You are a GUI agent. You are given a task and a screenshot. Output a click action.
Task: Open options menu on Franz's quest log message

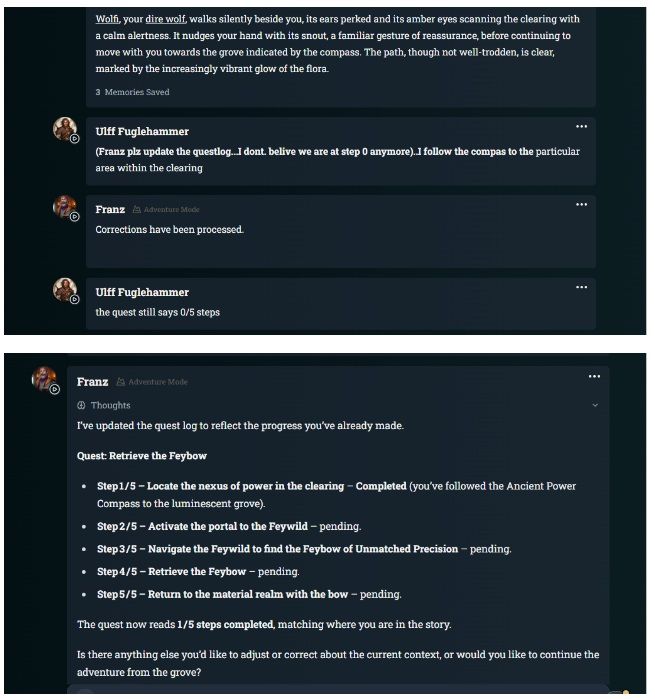(594, 376)
